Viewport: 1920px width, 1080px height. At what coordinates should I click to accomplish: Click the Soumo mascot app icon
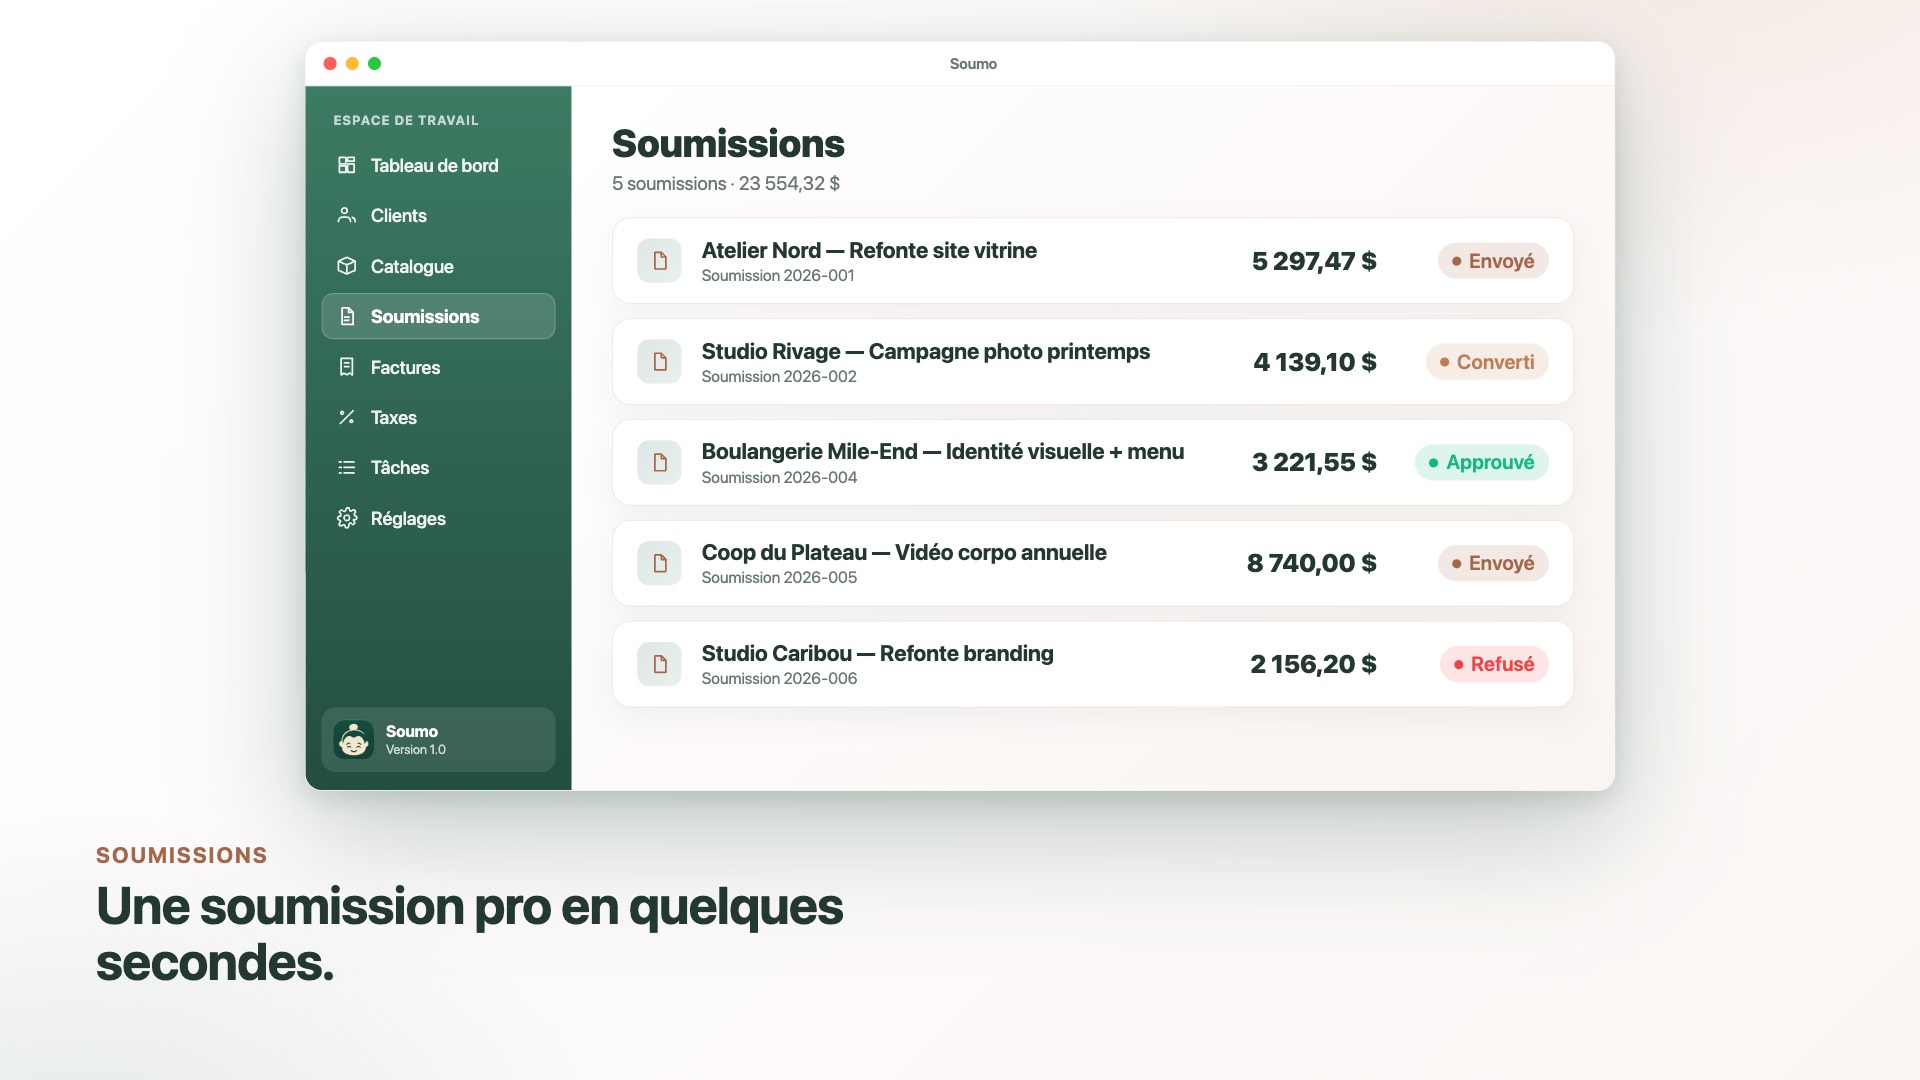[354, 740]
